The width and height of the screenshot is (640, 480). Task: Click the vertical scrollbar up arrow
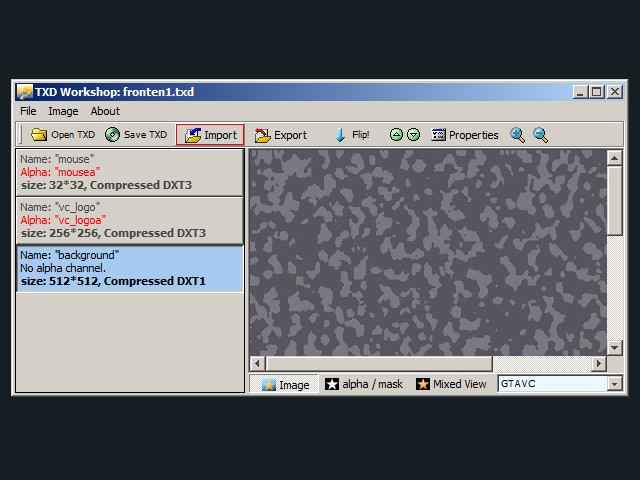pyautogui.click(x=615, y=158)
